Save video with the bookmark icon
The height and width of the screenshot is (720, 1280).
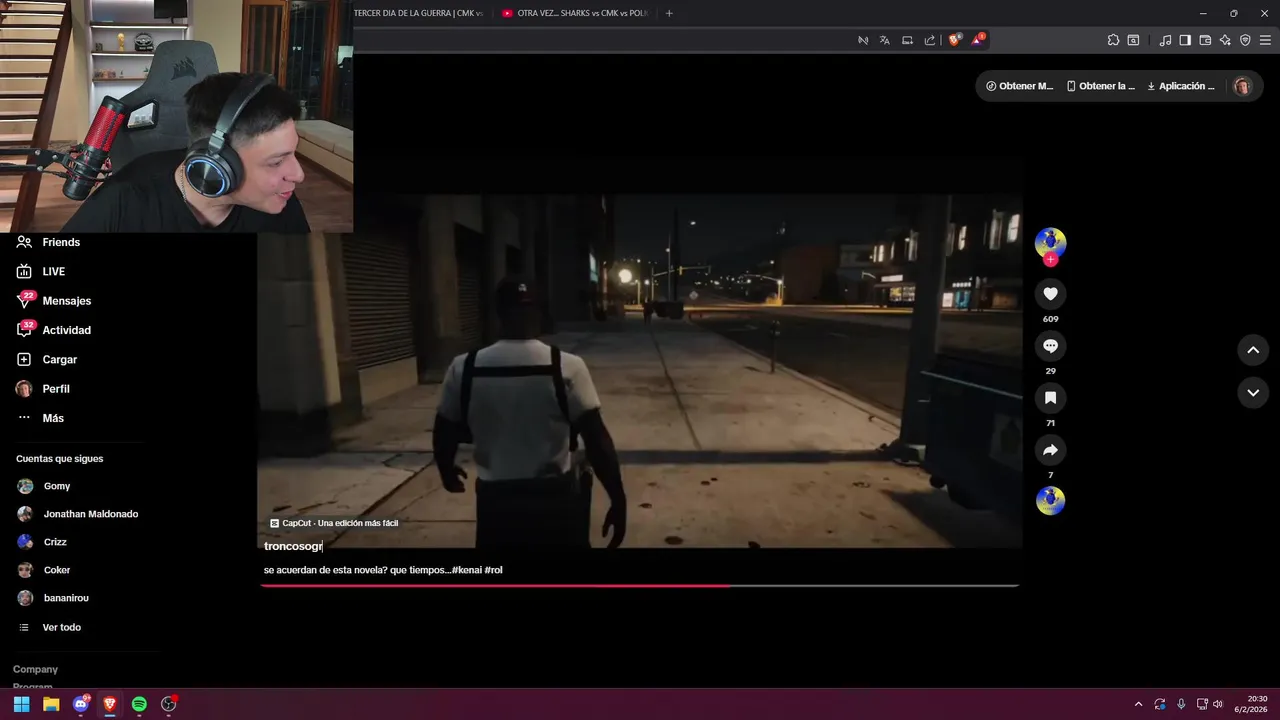(x=1050, y=398)
